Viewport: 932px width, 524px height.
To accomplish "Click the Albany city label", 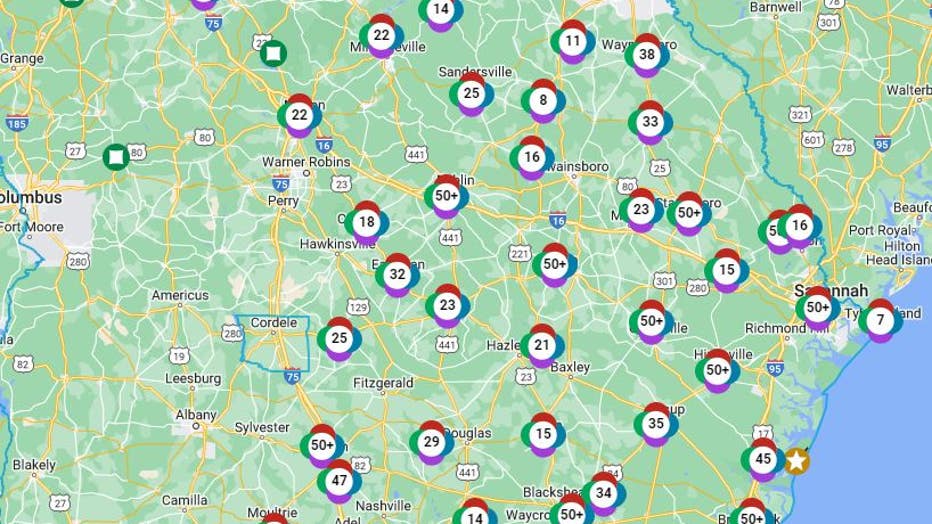I will (196, 415).
